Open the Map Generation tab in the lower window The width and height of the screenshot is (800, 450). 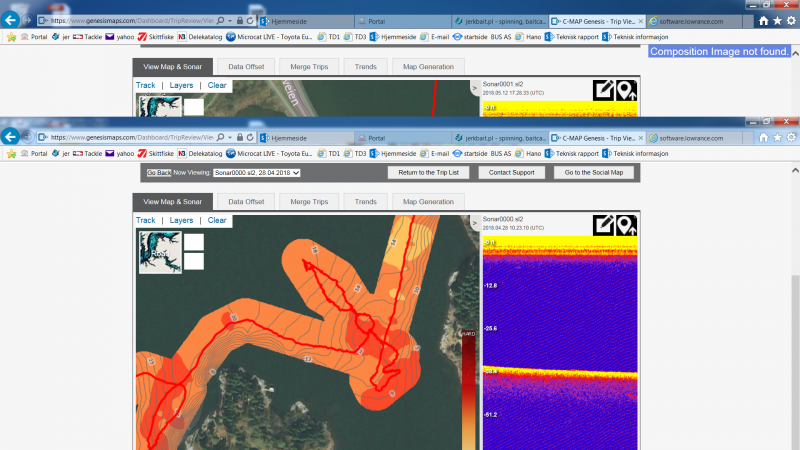[428, 202]
